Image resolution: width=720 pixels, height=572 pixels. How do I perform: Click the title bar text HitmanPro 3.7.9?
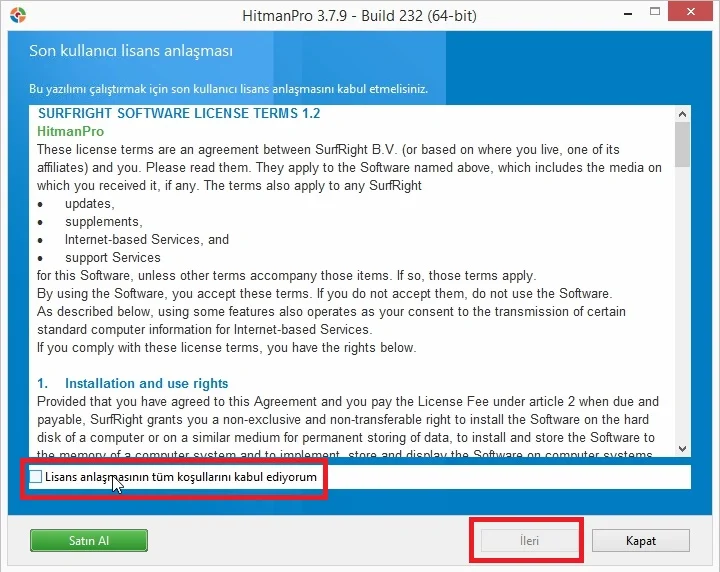pos(359,16)
